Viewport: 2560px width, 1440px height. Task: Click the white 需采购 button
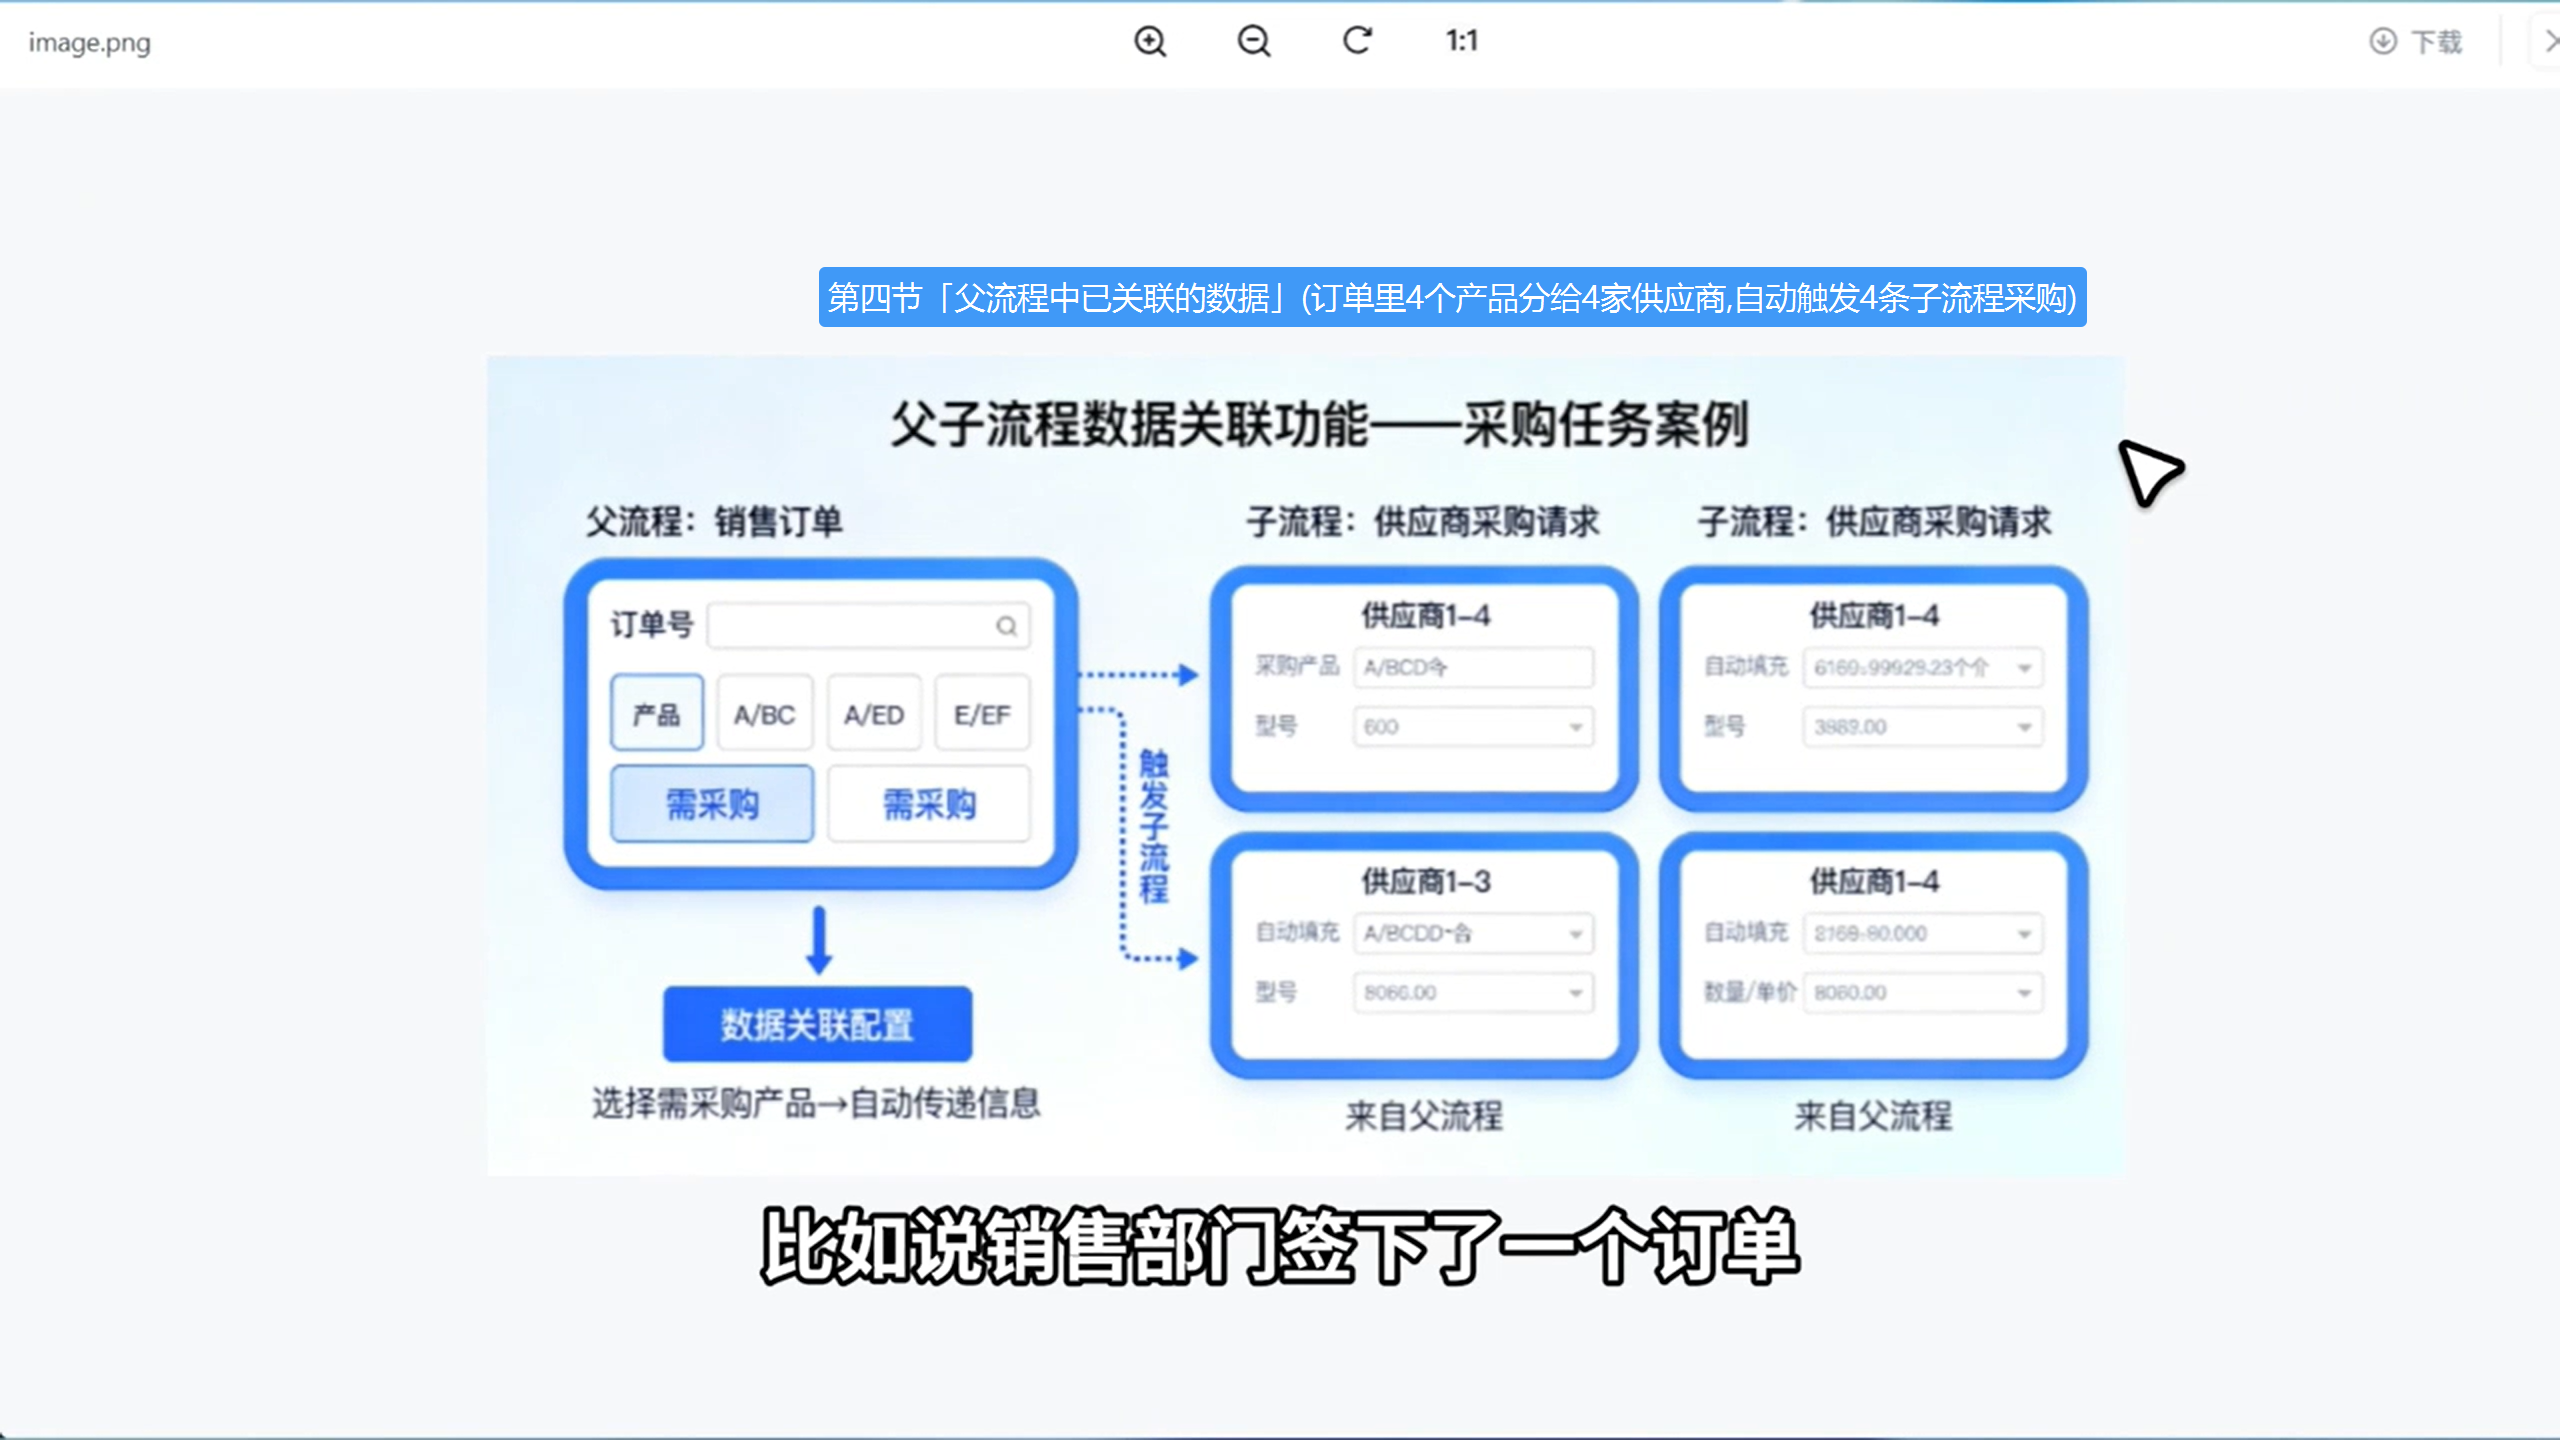pyautogui.click(x=929, y=804)
